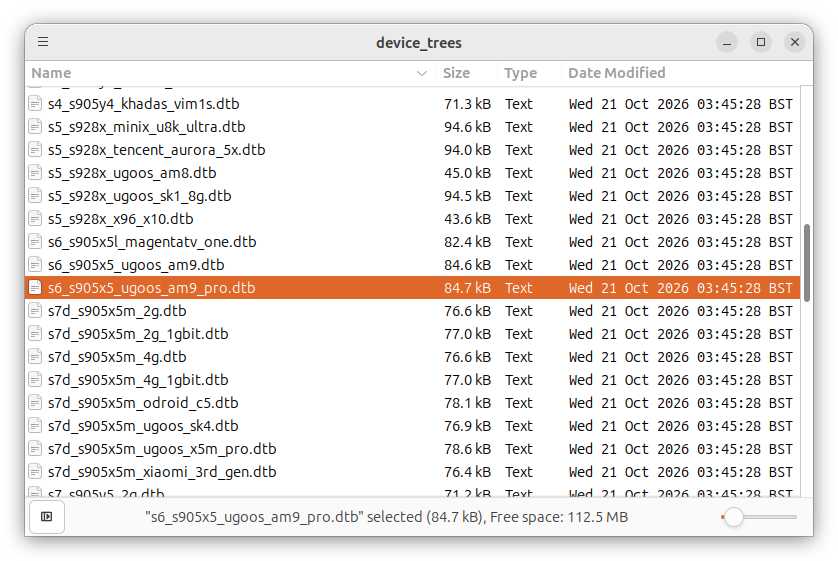Select file name s5_s928x_ugoos_am8.dtb
This screenshot has width=838, height=561.
[132, 173]
